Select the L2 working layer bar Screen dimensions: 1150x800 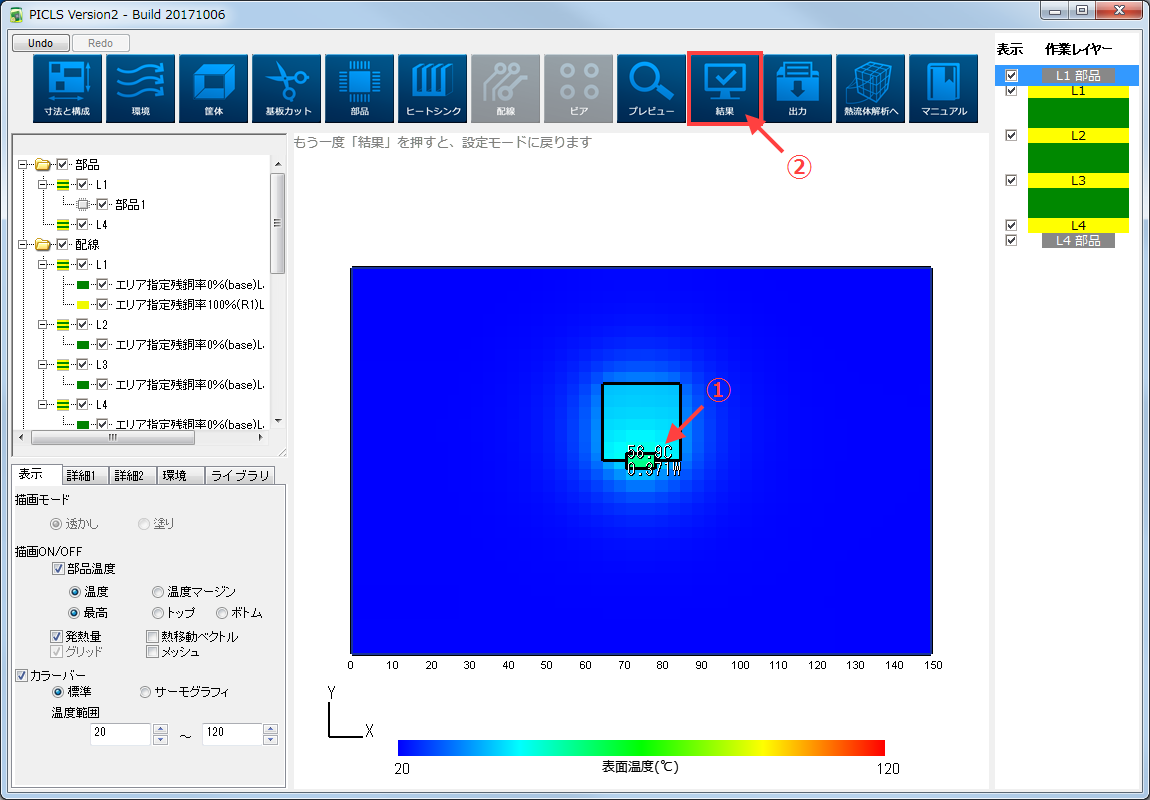pos(1077,136)
